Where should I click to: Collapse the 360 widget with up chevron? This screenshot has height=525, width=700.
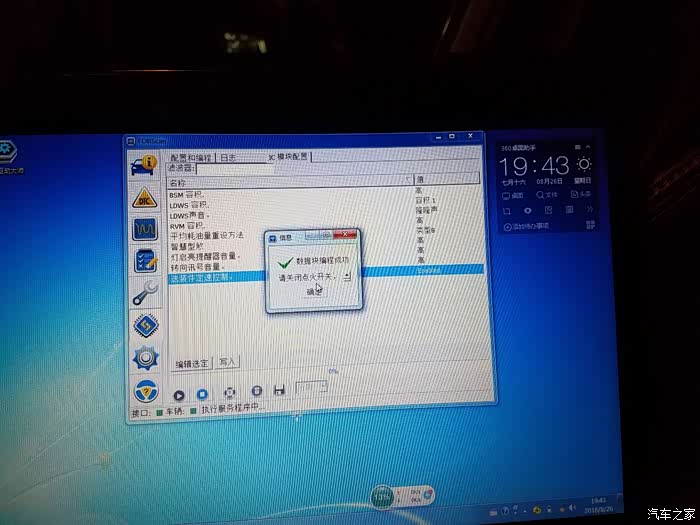[588, 147]
